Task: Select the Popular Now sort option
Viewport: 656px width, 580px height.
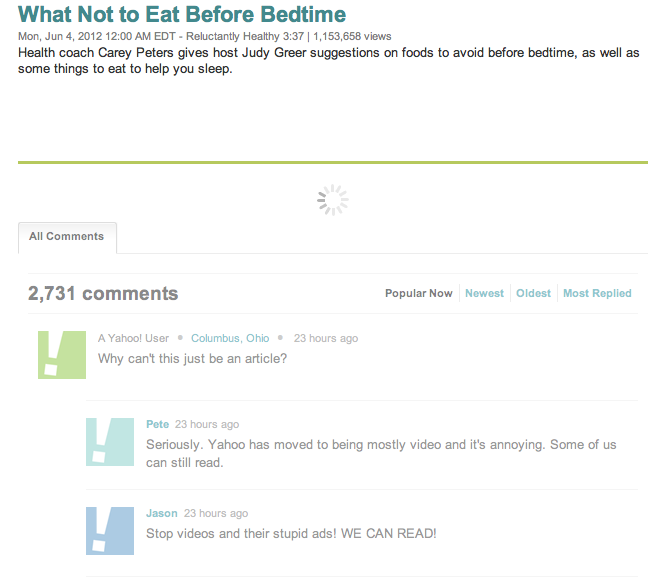Action: [x=419, y=294]
